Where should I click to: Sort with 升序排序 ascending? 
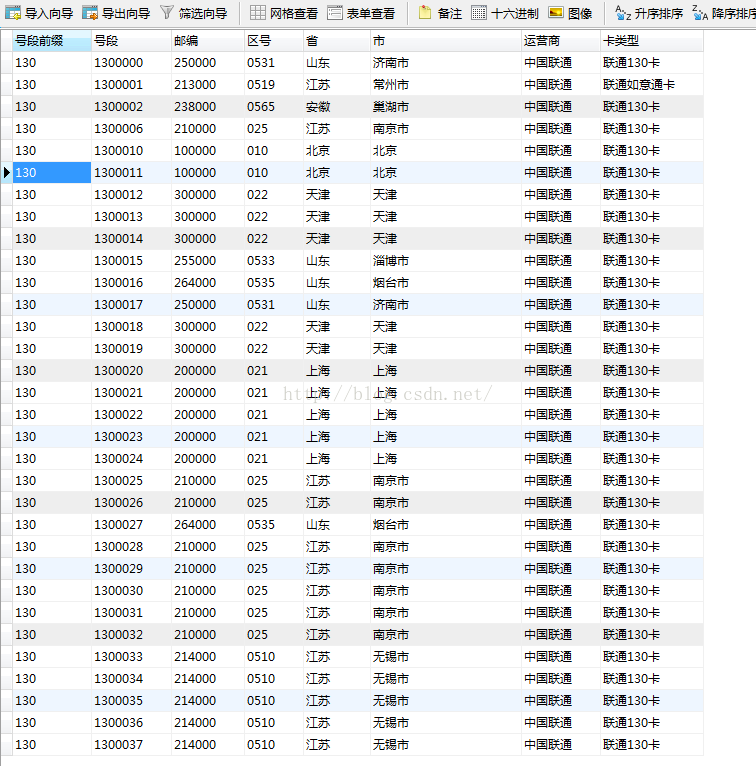click(649, 13)
